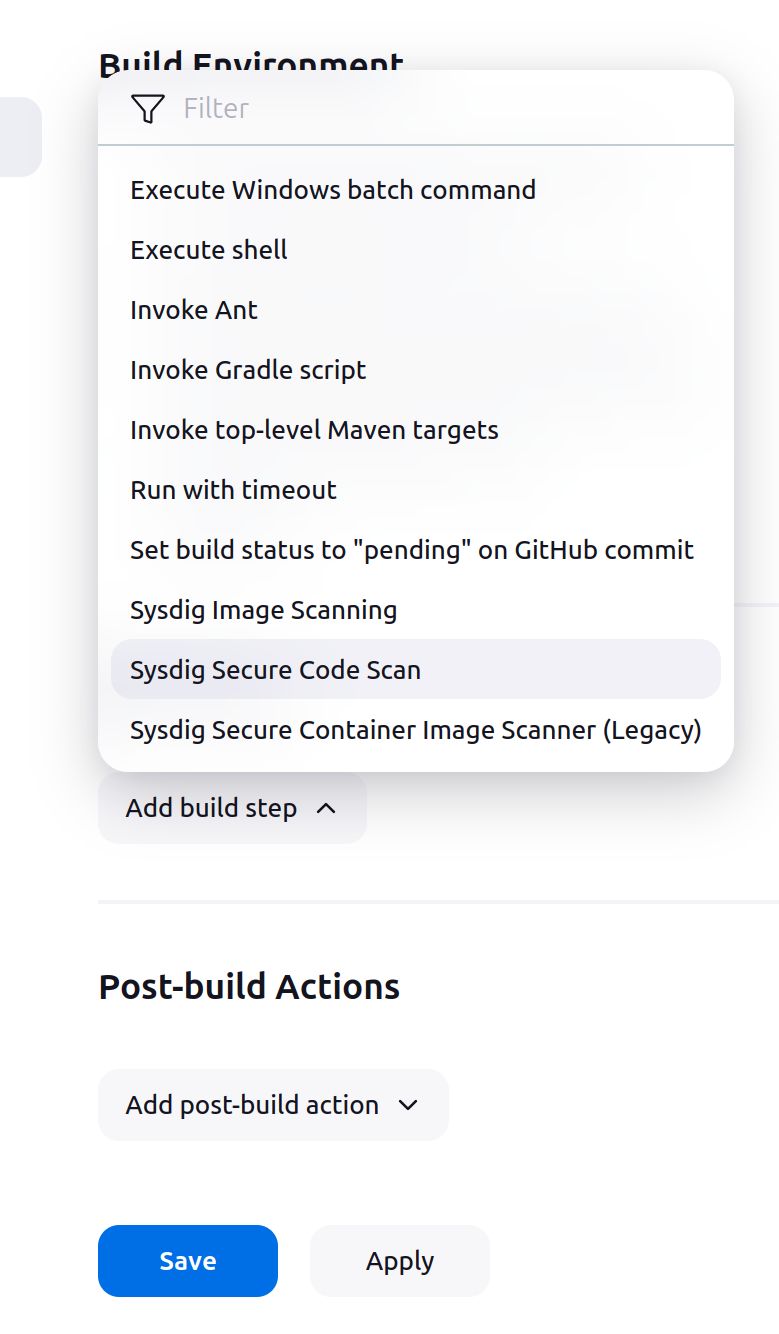Select Invoke Gradle script option
The width and height of the screenshot is (779, 1334).
(248, 370)
